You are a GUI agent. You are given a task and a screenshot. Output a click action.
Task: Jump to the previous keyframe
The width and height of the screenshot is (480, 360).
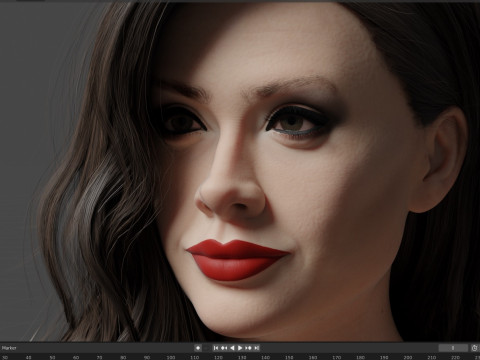pos(224,348)
